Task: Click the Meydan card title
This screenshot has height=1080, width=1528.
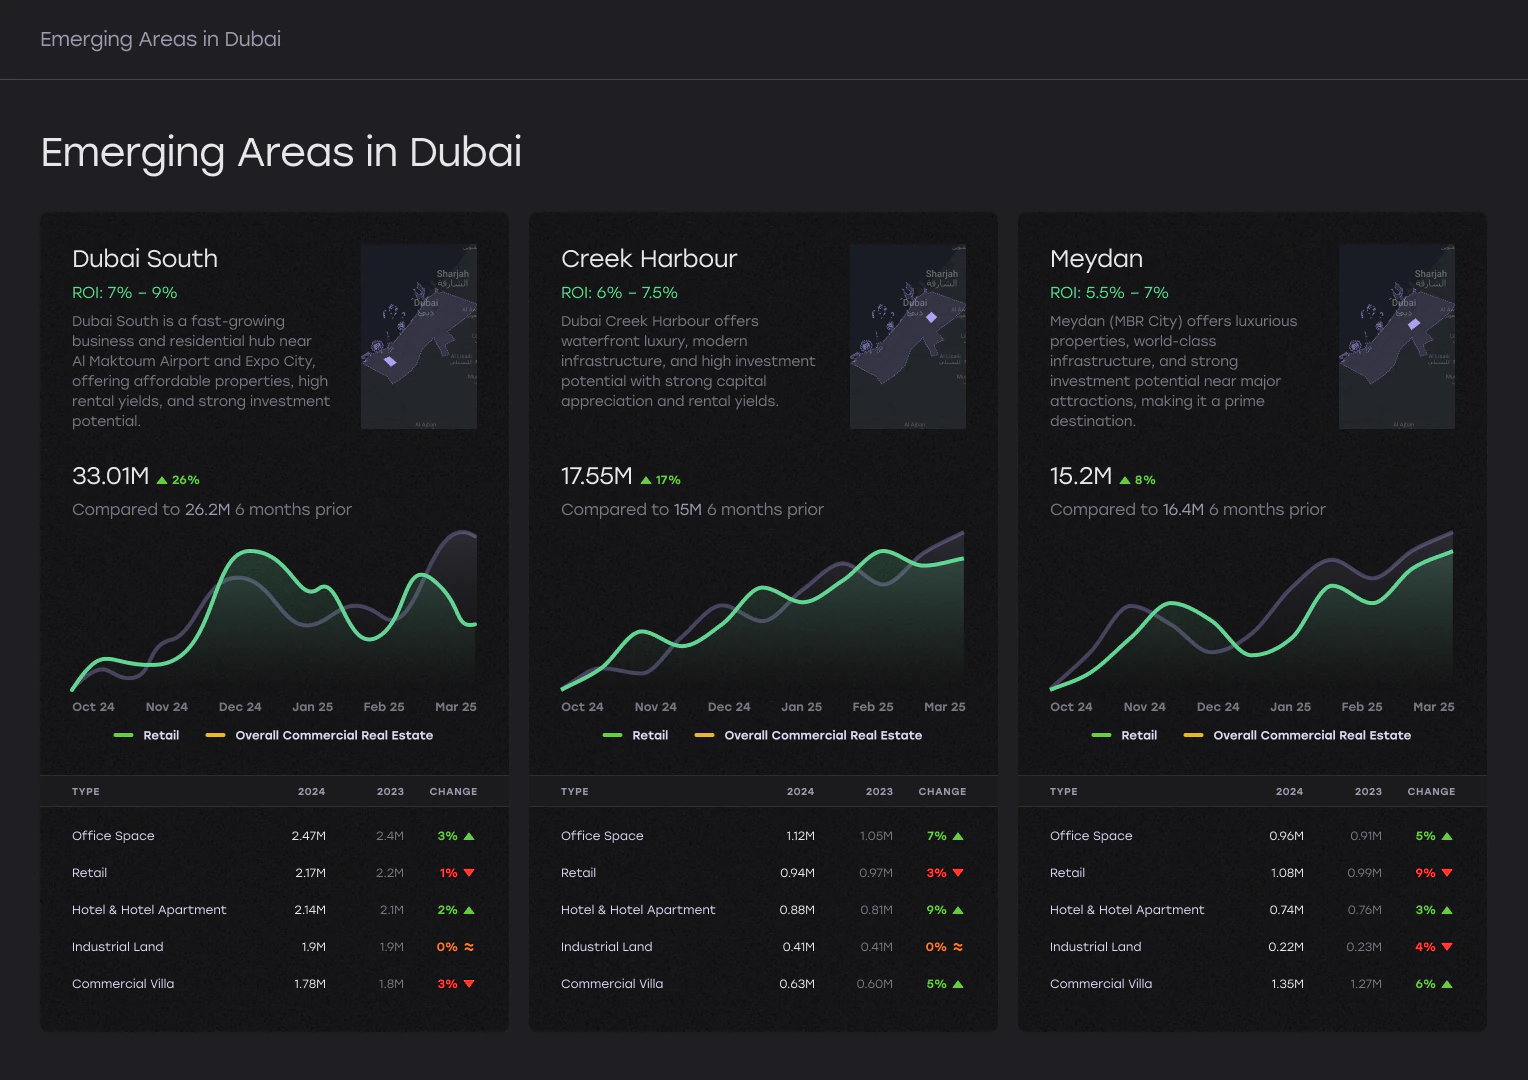Action: [x=1096, y=260]
